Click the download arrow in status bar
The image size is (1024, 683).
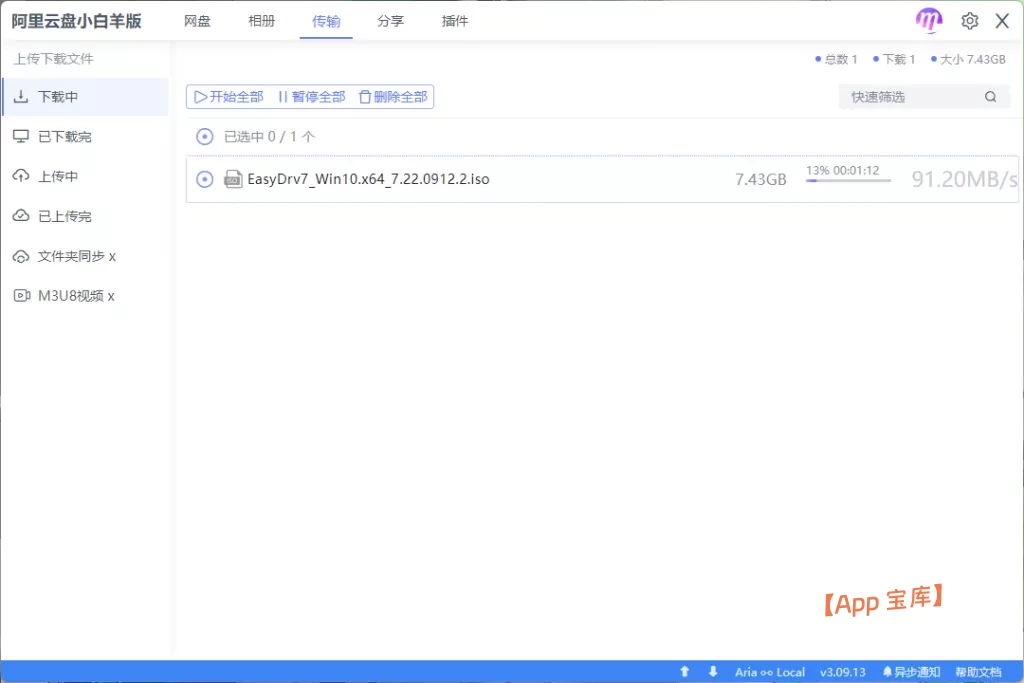point(713,672)
